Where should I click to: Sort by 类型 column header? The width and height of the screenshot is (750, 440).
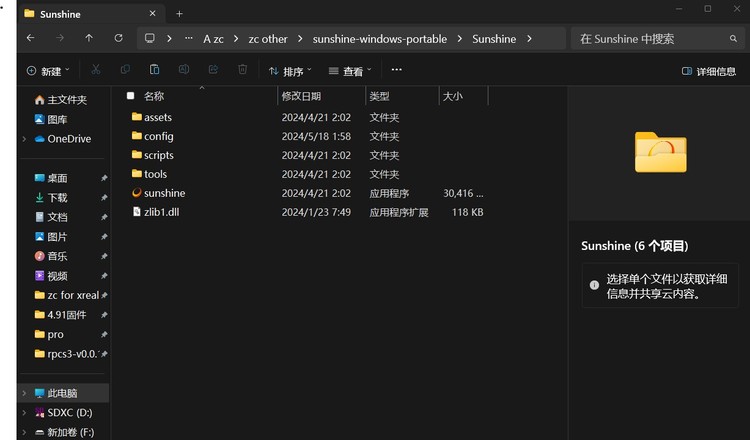click(x=379, y=96)
